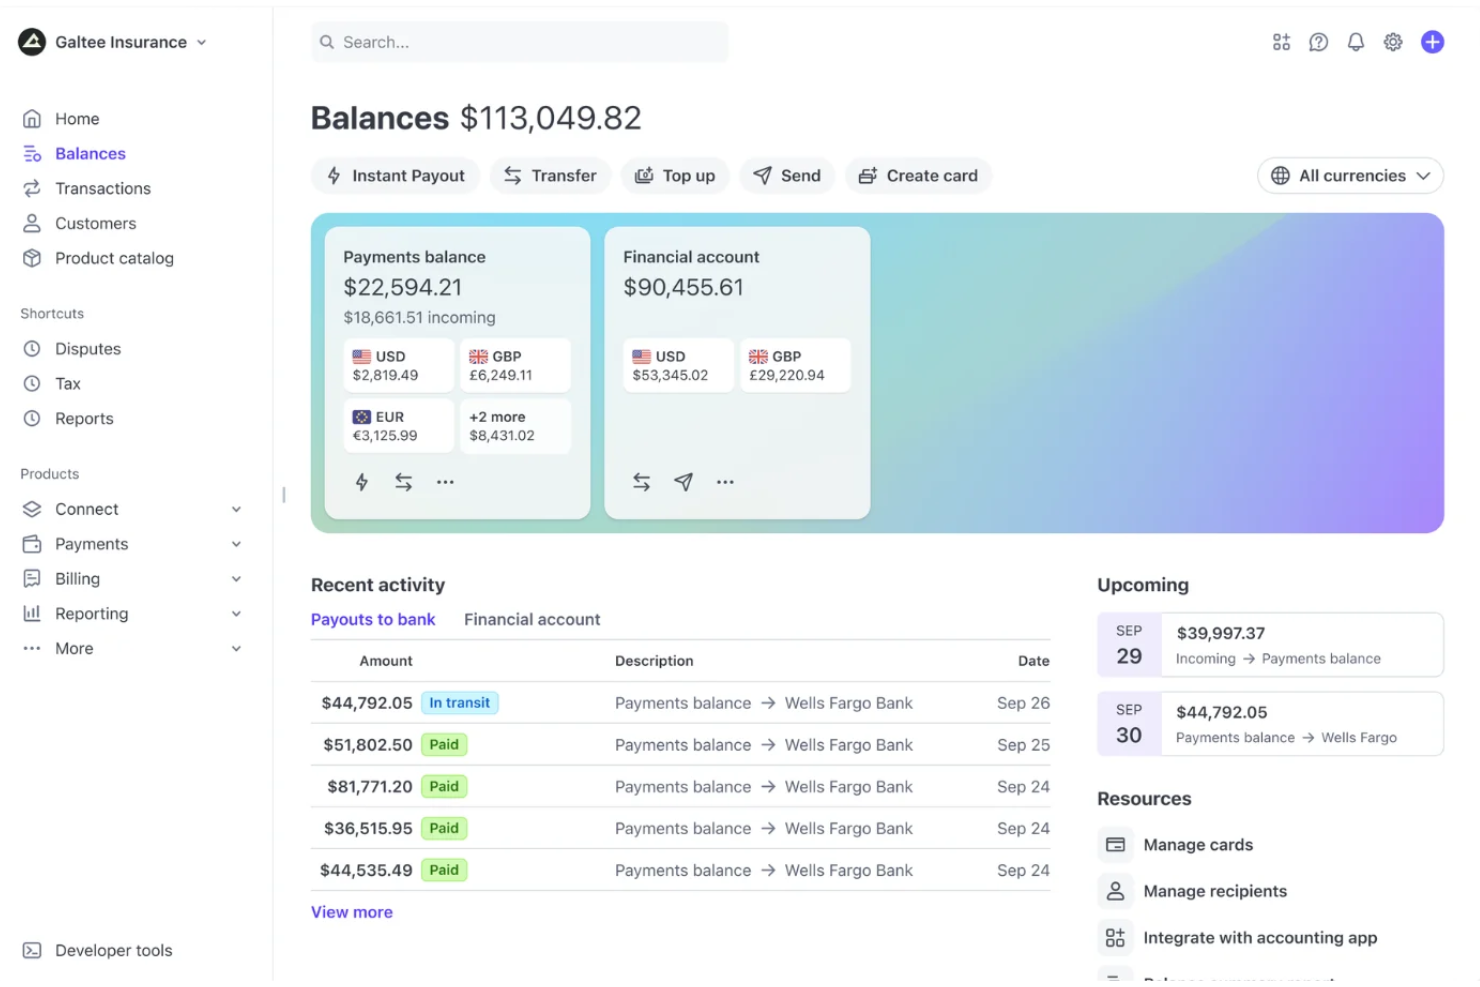The height and width of the screenshot is (987, 1480).
Task: Select the lightning payout icon on Payments balance card
Action: (x=361, y=482)
